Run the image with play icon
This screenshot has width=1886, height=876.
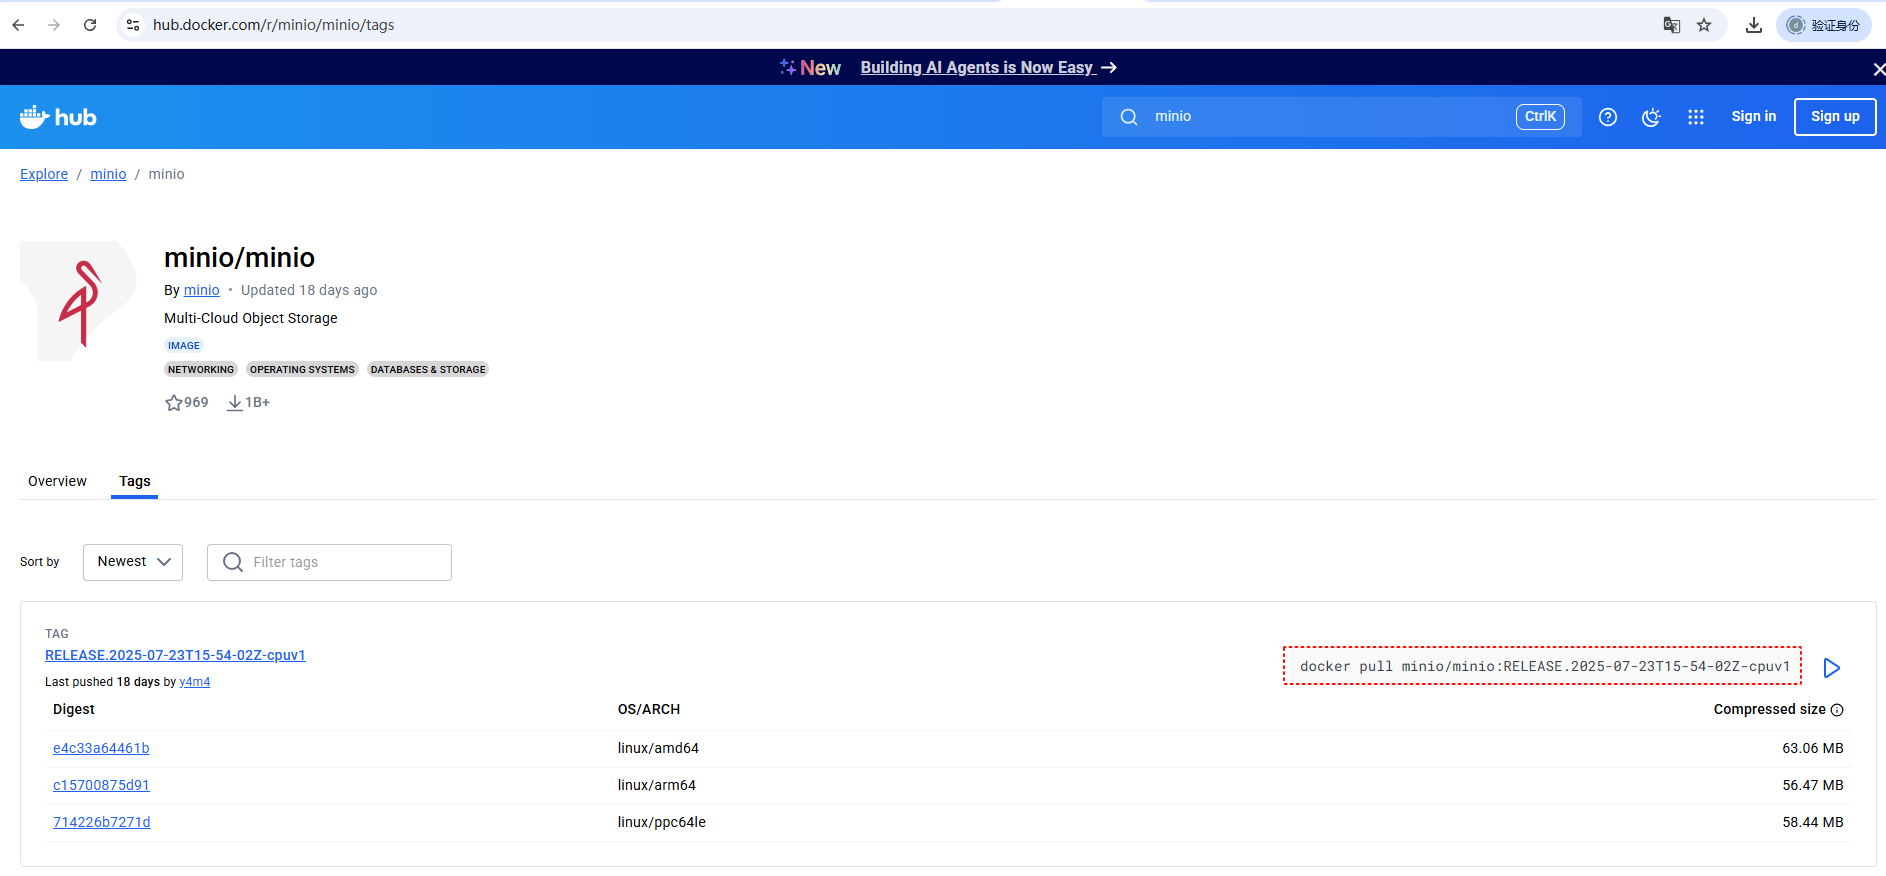1832,667
